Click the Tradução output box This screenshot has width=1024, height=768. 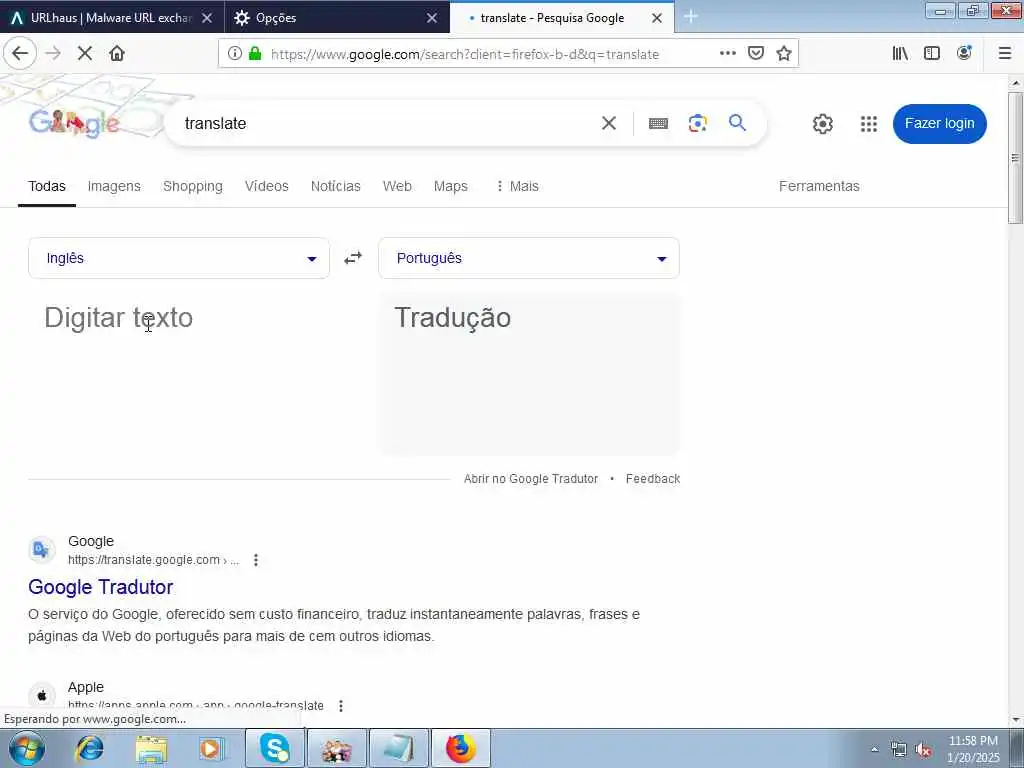(529, 372)
